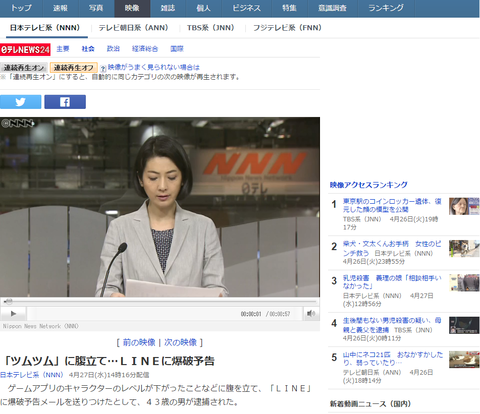
Task: Go to 前の映像 previous video
Action: point(139,343)
